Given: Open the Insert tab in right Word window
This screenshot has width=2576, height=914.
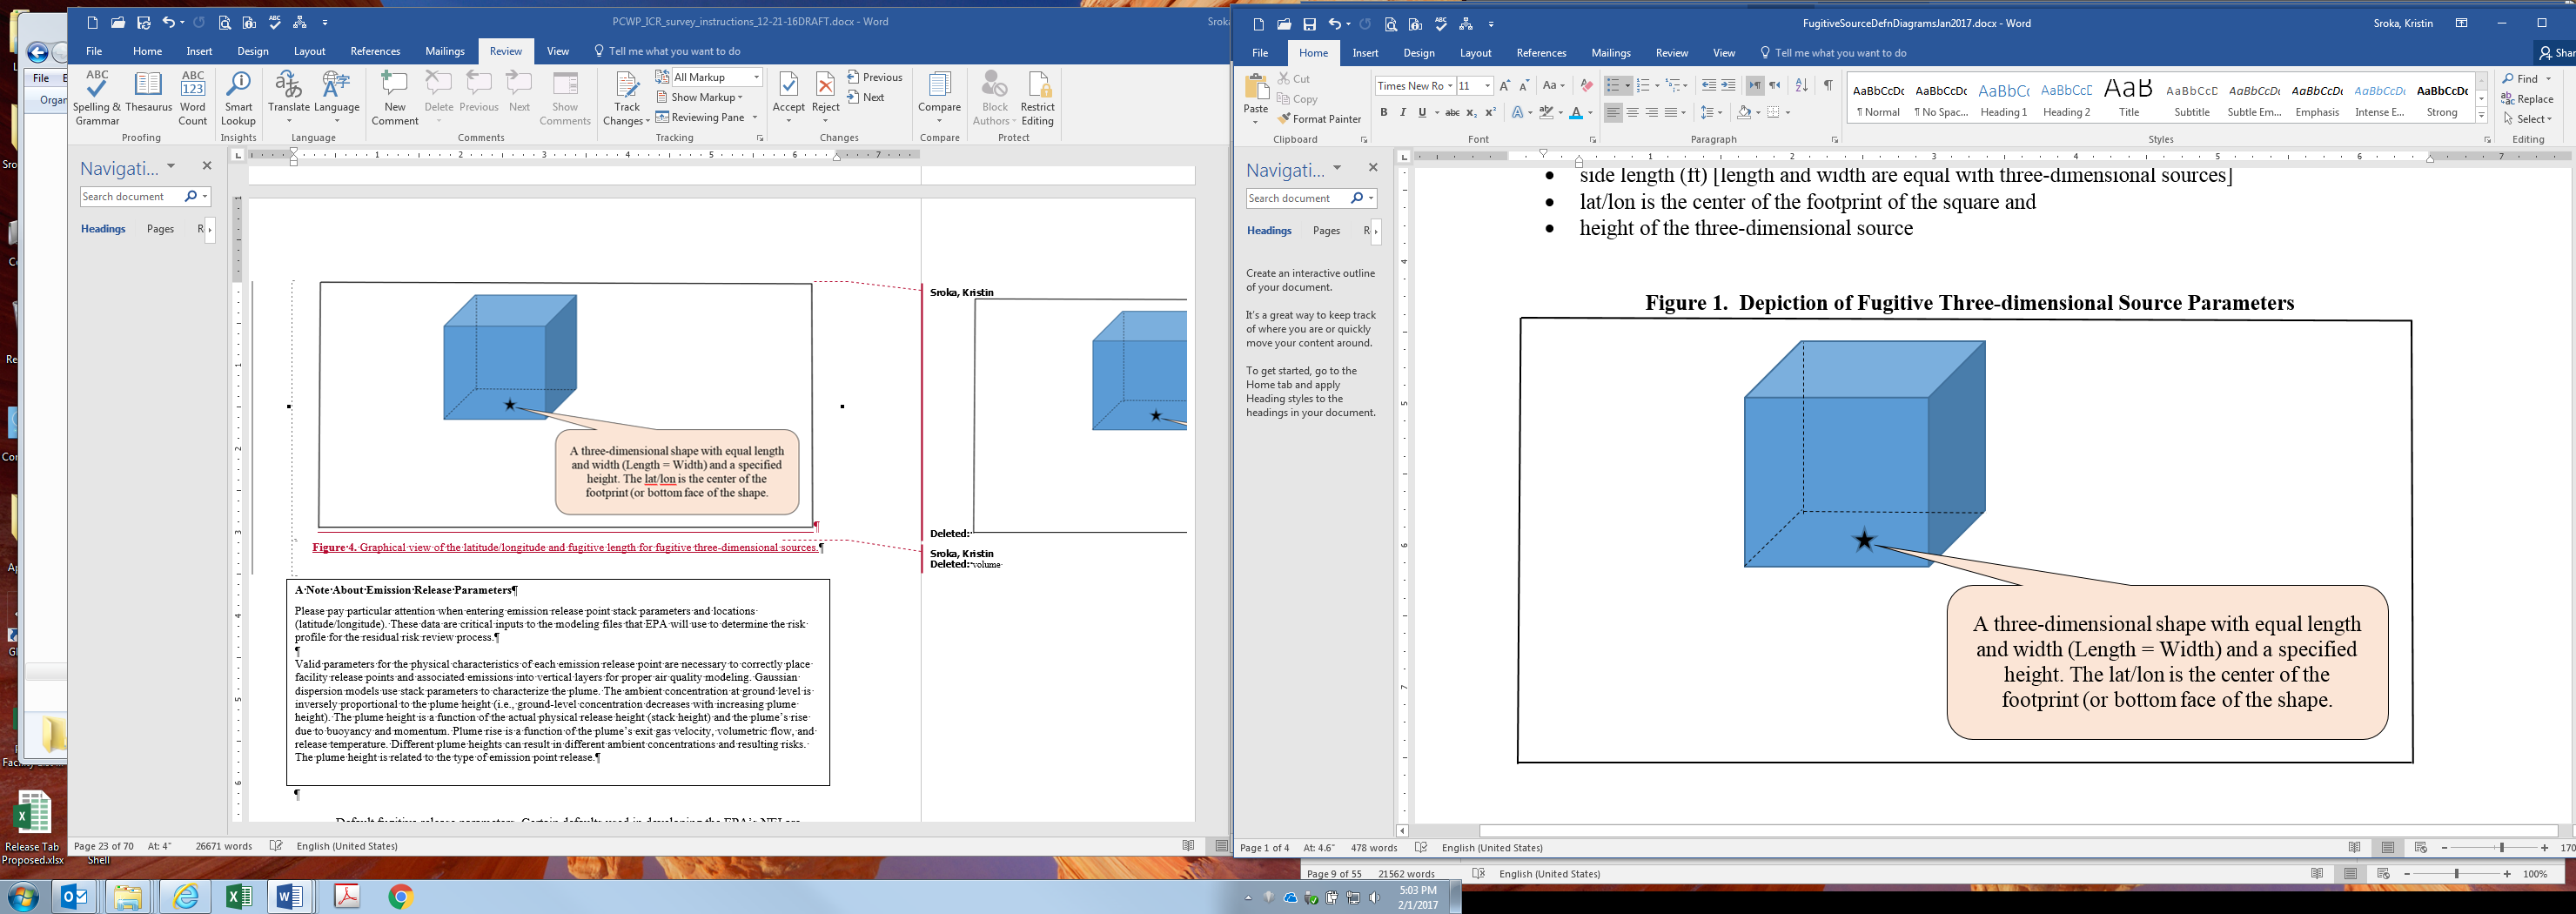Looking at the screenshot, I should pyautogui.click(x=1365, y=53).
